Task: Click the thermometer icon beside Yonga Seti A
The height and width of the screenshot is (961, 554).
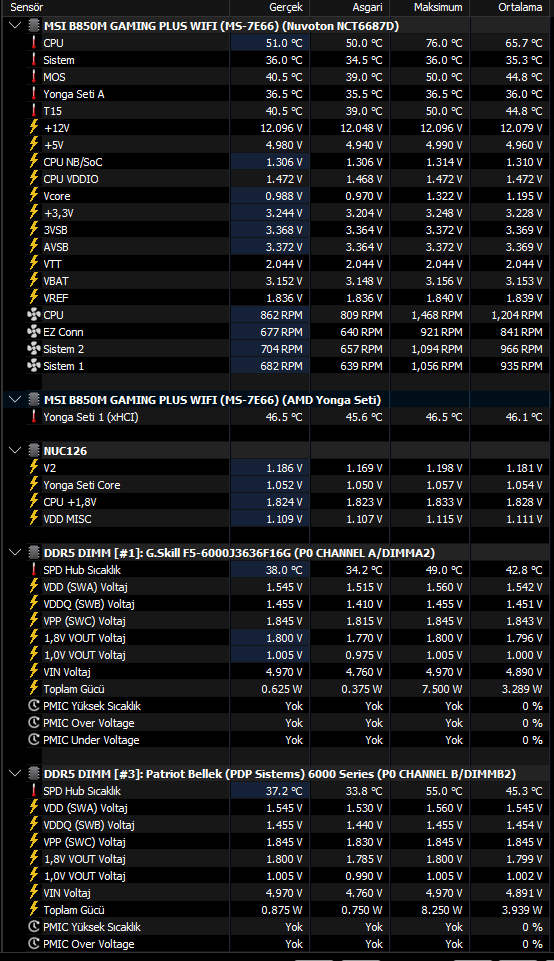Action: (34, 94)
